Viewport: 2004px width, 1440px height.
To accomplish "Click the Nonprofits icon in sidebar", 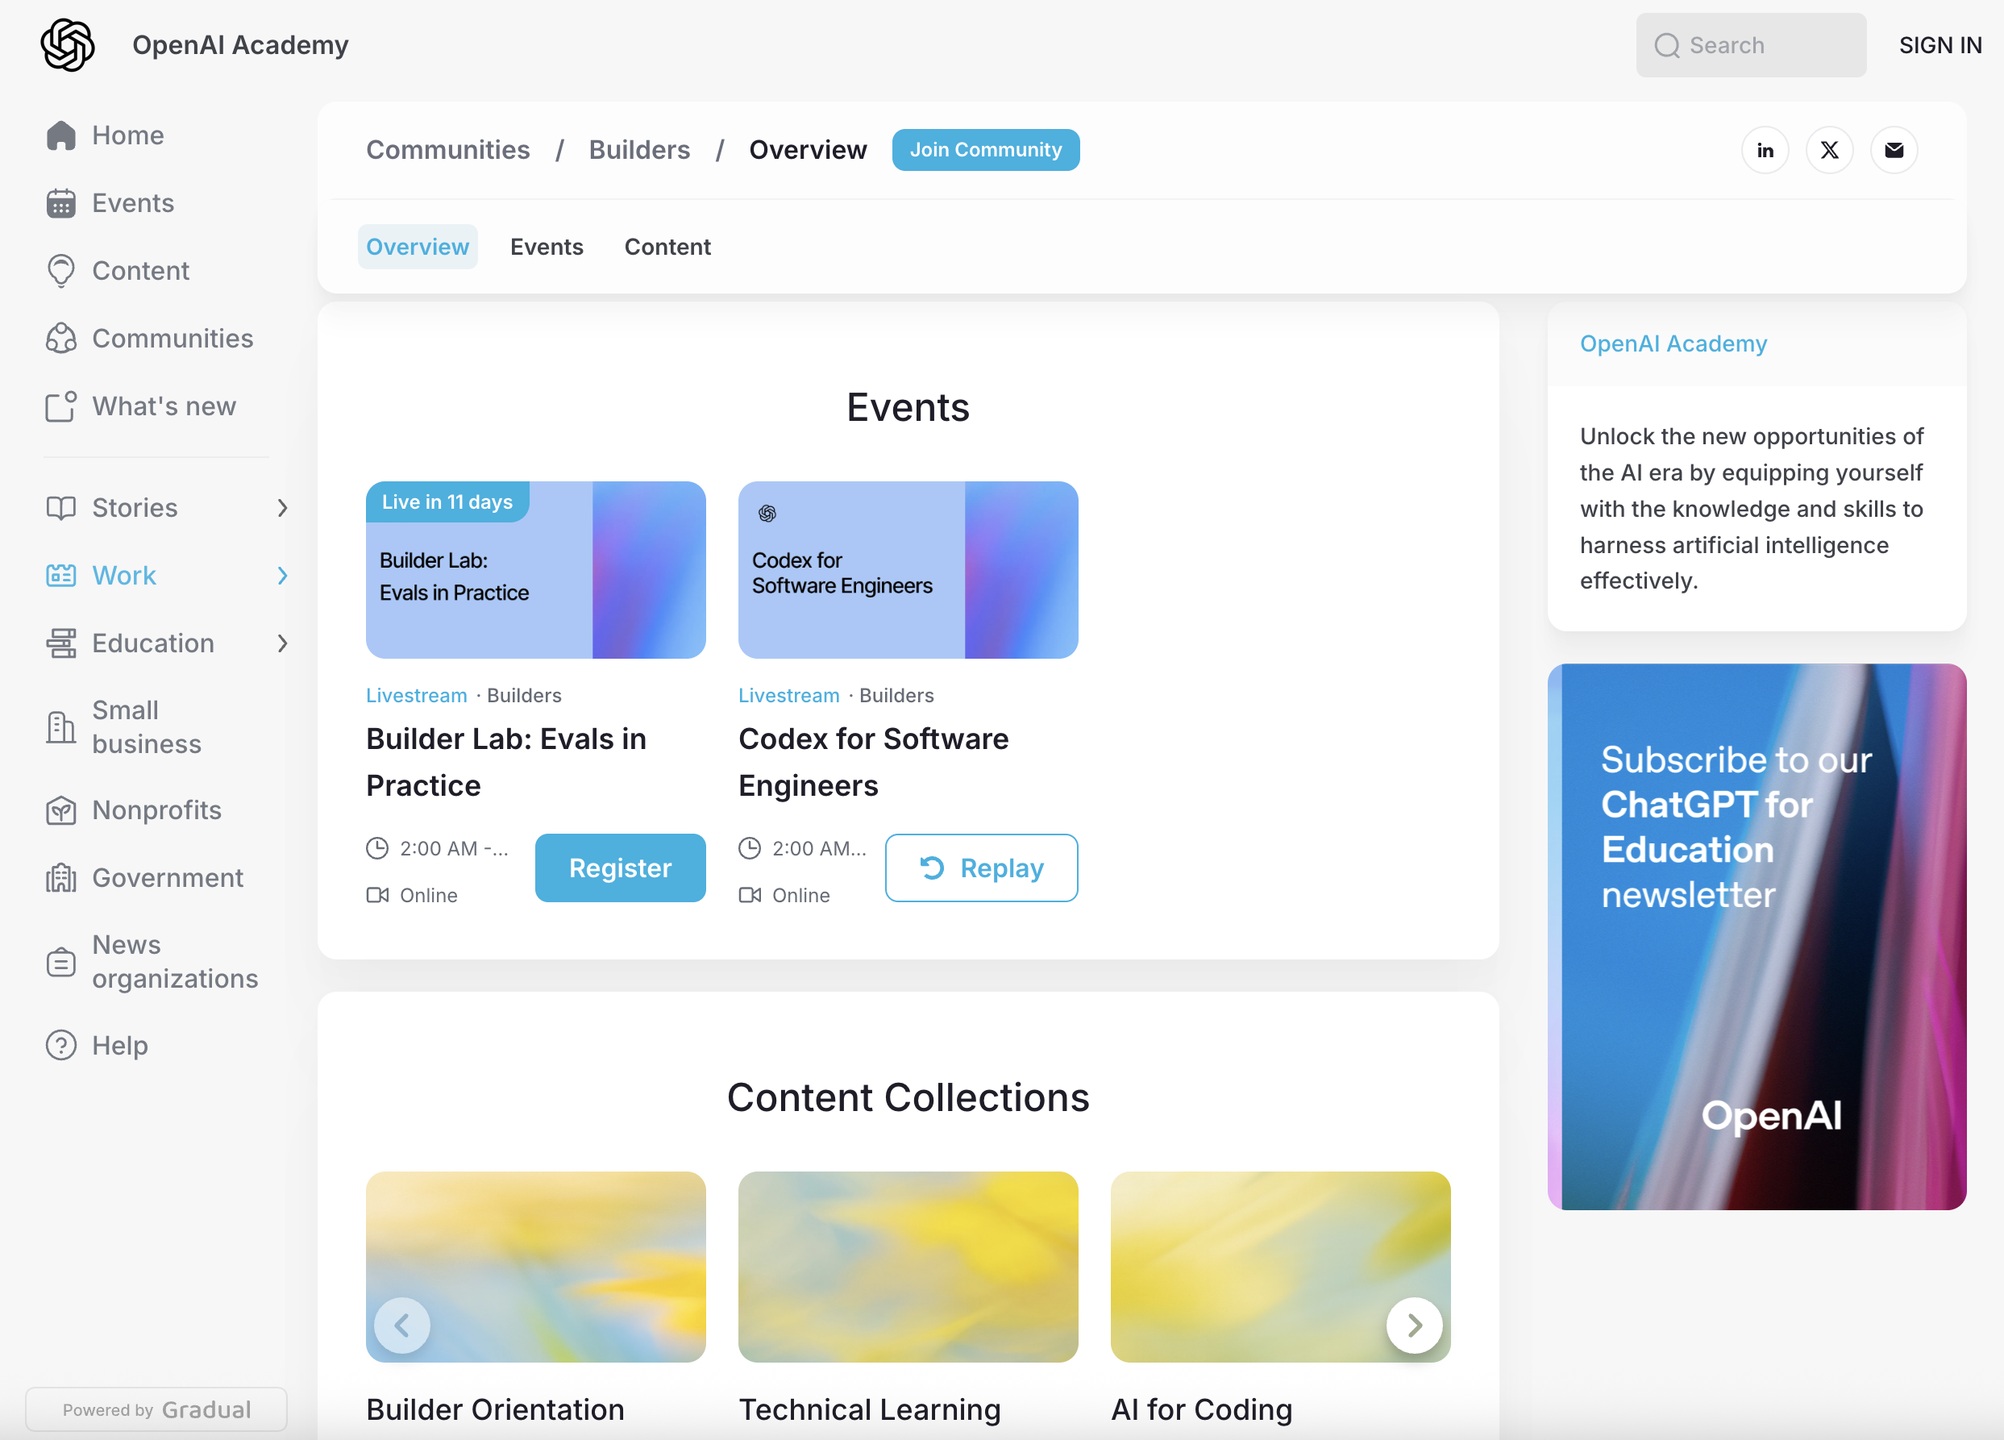I will click(61, 810).
